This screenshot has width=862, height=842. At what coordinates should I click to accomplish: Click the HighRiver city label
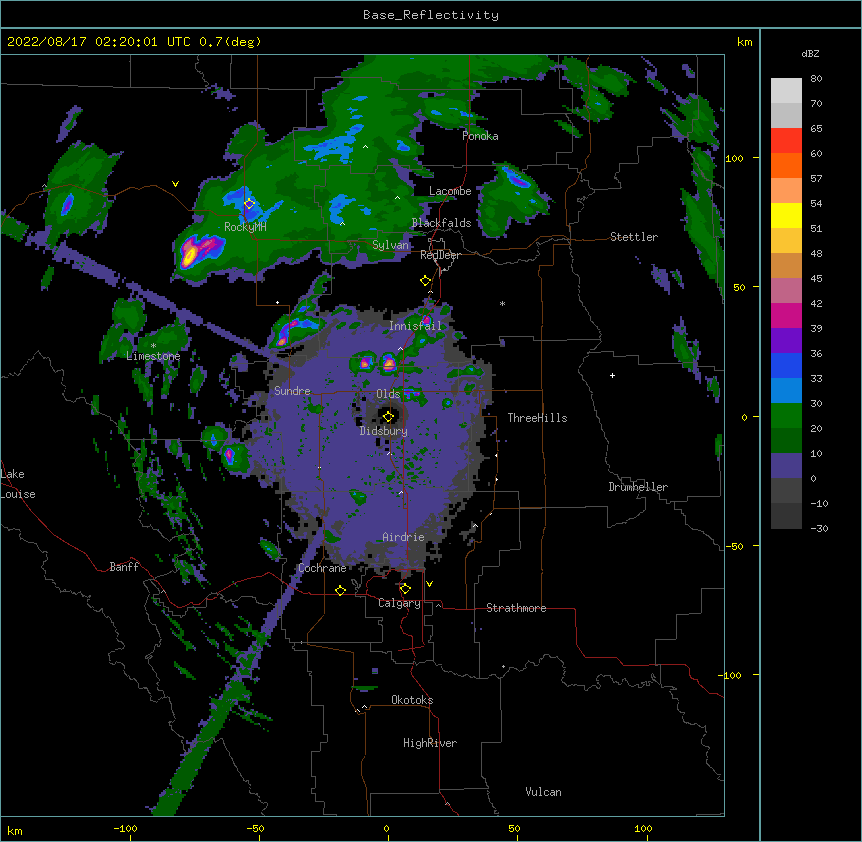(430, 743)
